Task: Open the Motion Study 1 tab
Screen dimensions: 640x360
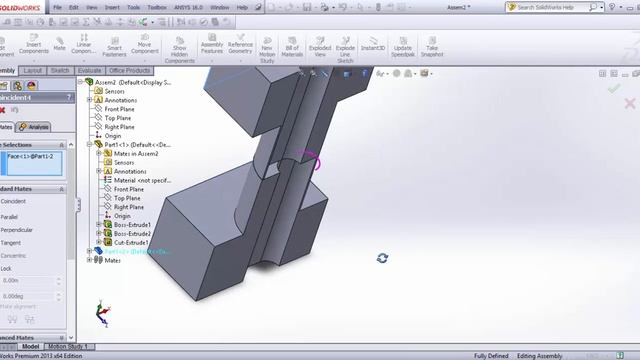Action: [x=68, y=347]
